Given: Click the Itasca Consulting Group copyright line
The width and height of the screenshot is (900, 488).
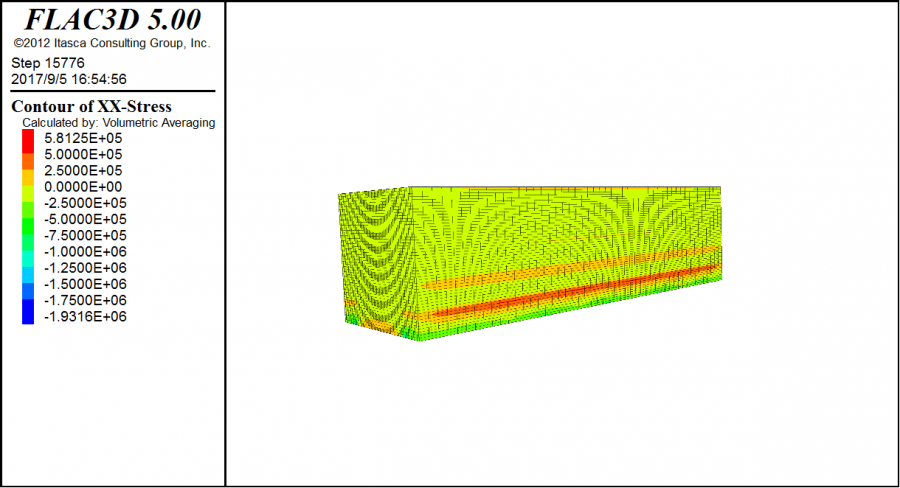Looking at the screenshot, I should tap(112, 43).
